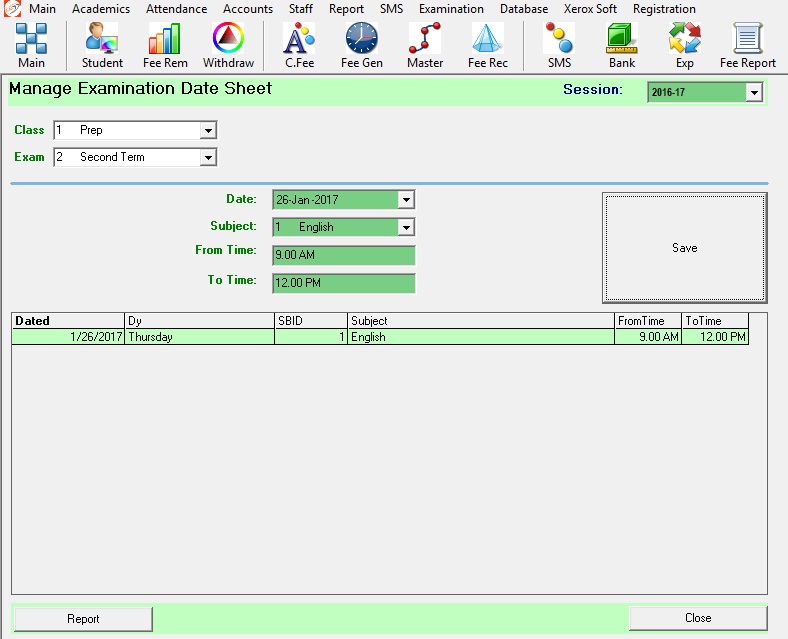Image resolution: width=788 pixels, height=639 pixels.
Task: Open the Academics menu
Action: [101, 9]
